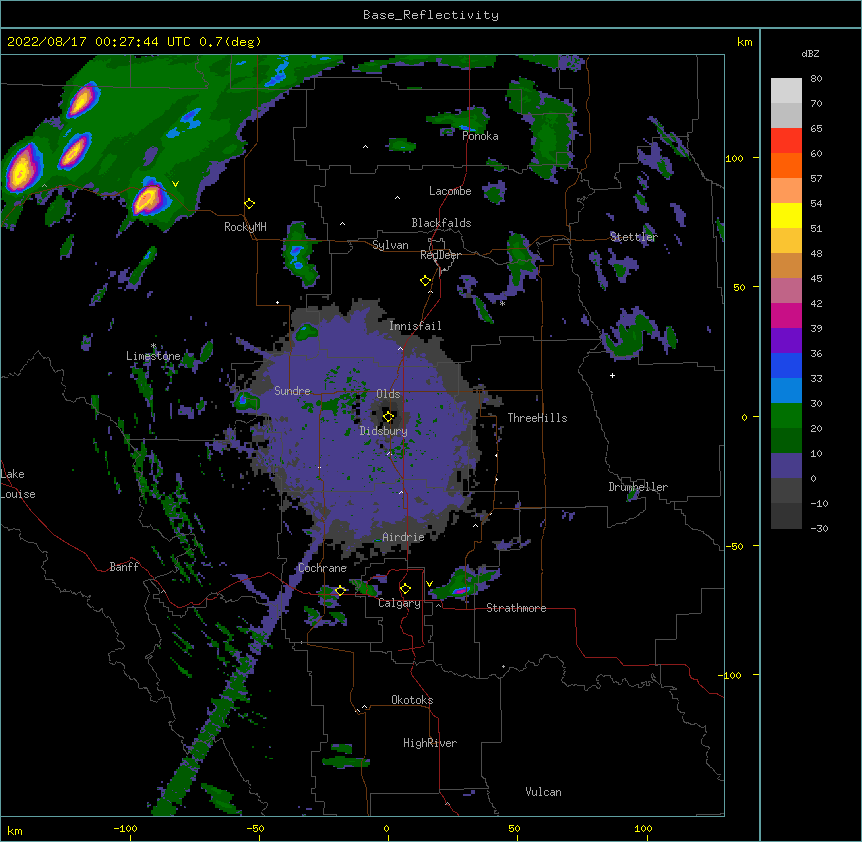Viewport: 862px width, 842px height.
Task: Click the -100 tick label on bottom axis
Action: [125, 829]
